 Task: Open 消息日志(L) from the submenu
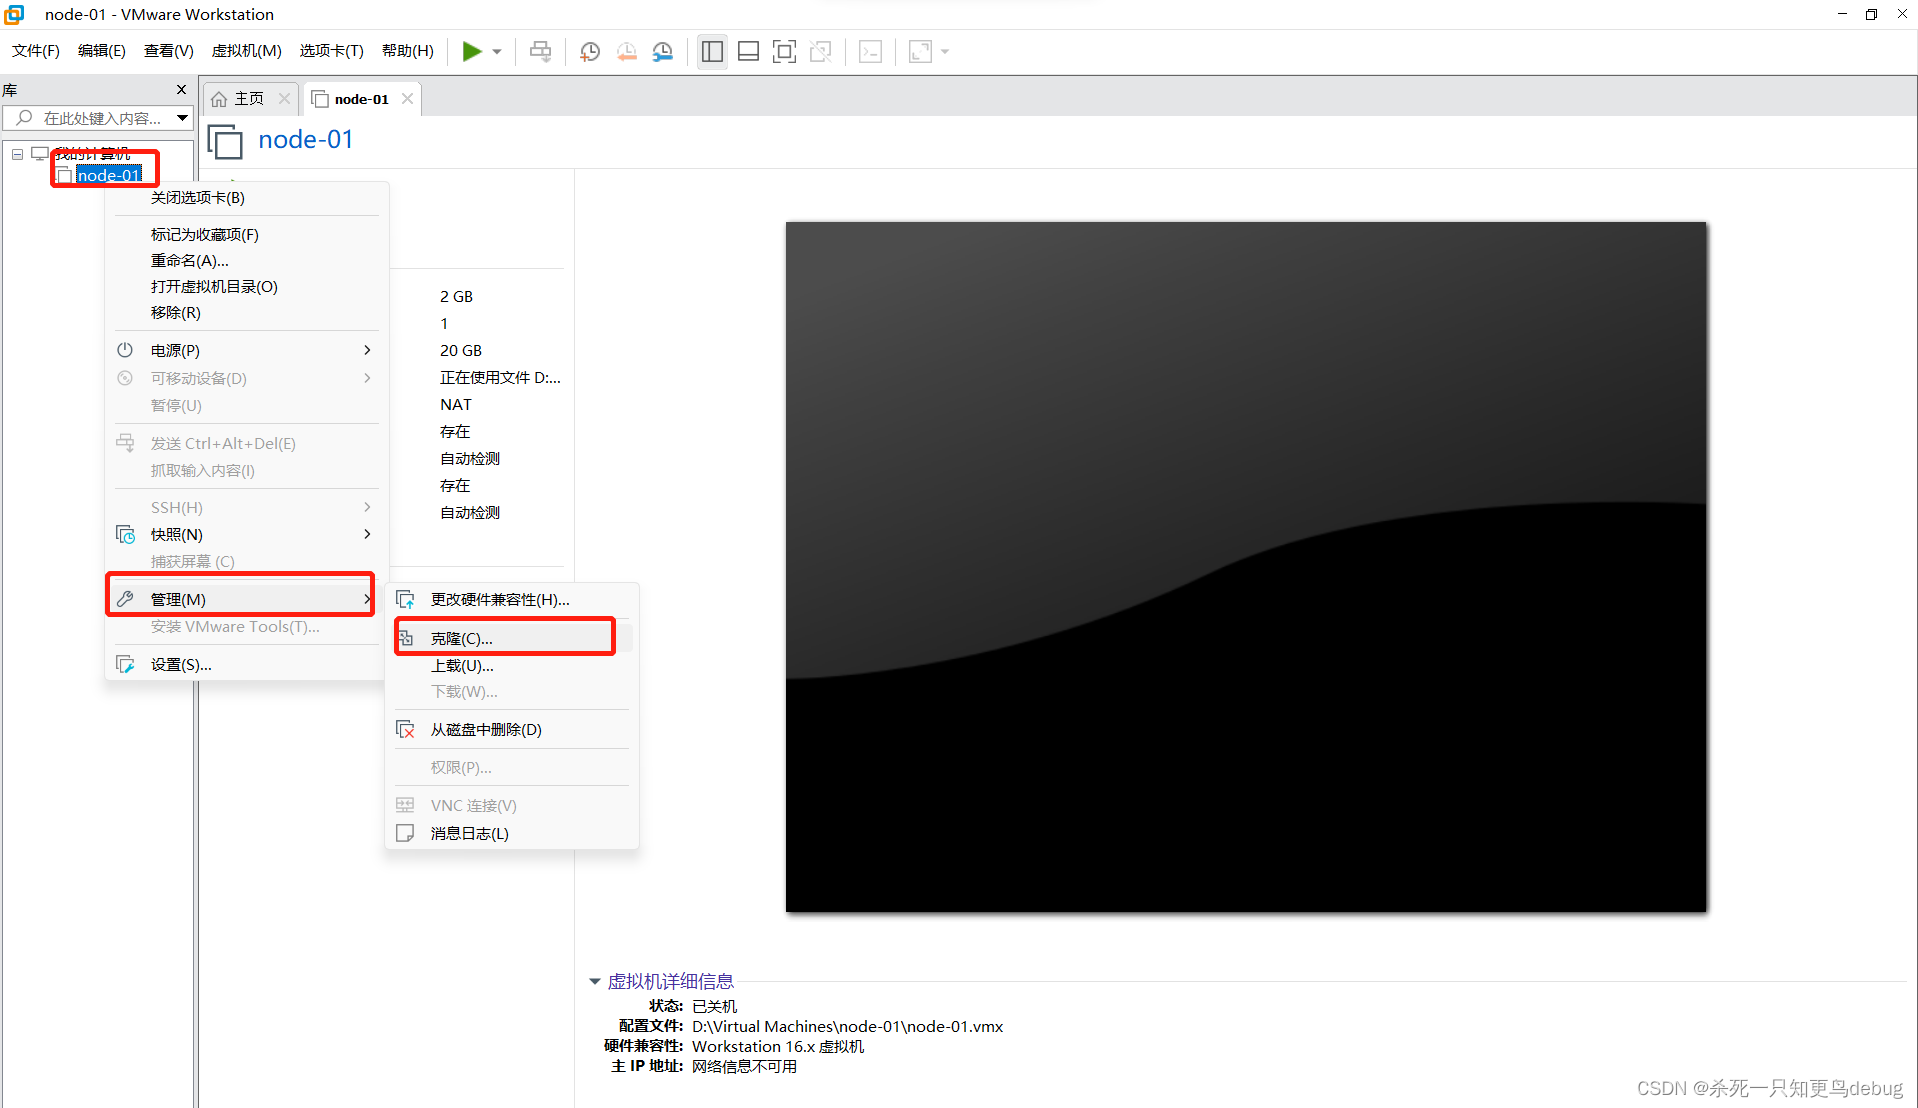click(x=512, y=833)
